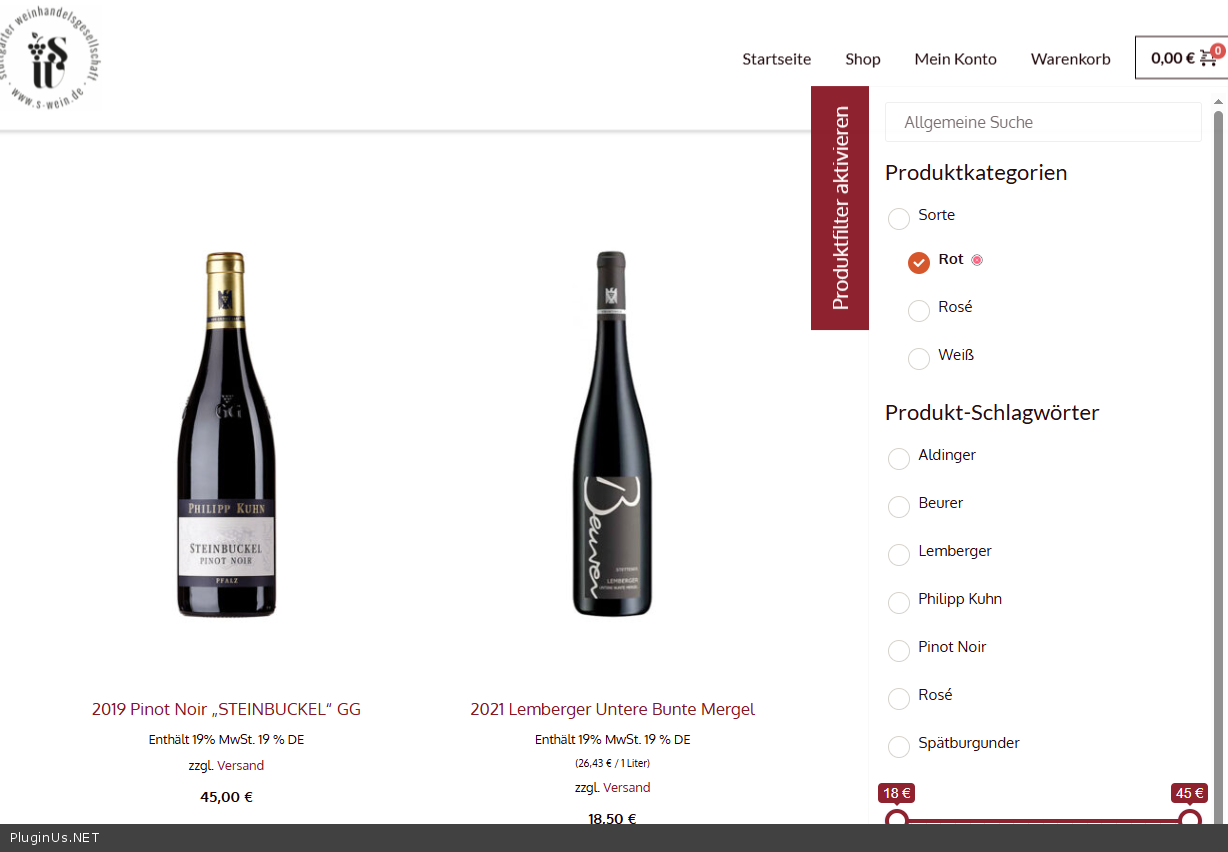Open the Warenkorb menu link
This screenshot has height=852, width=1228.
1070,59
